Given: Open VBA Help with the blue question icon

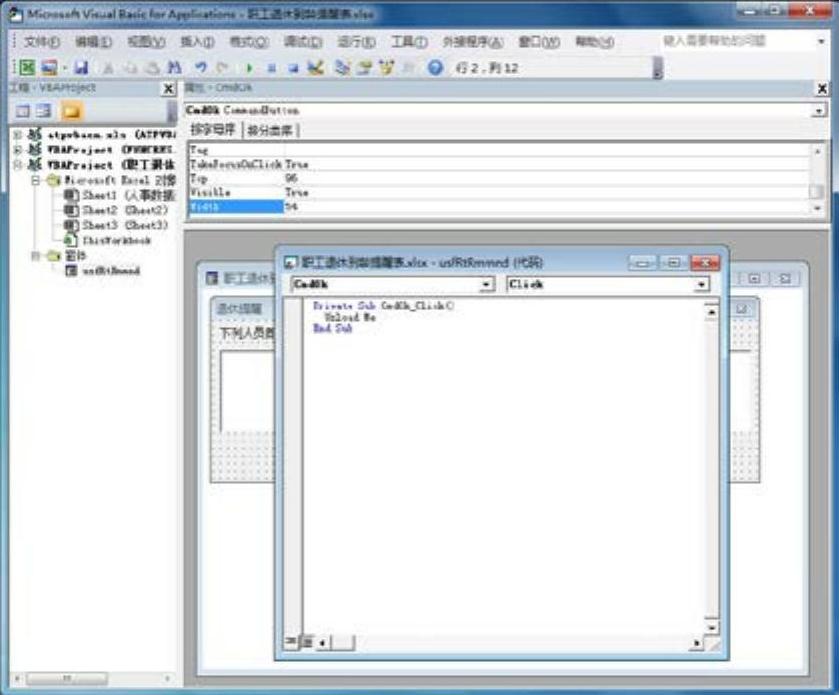Looking at the screenshot, I should [436, 67].
